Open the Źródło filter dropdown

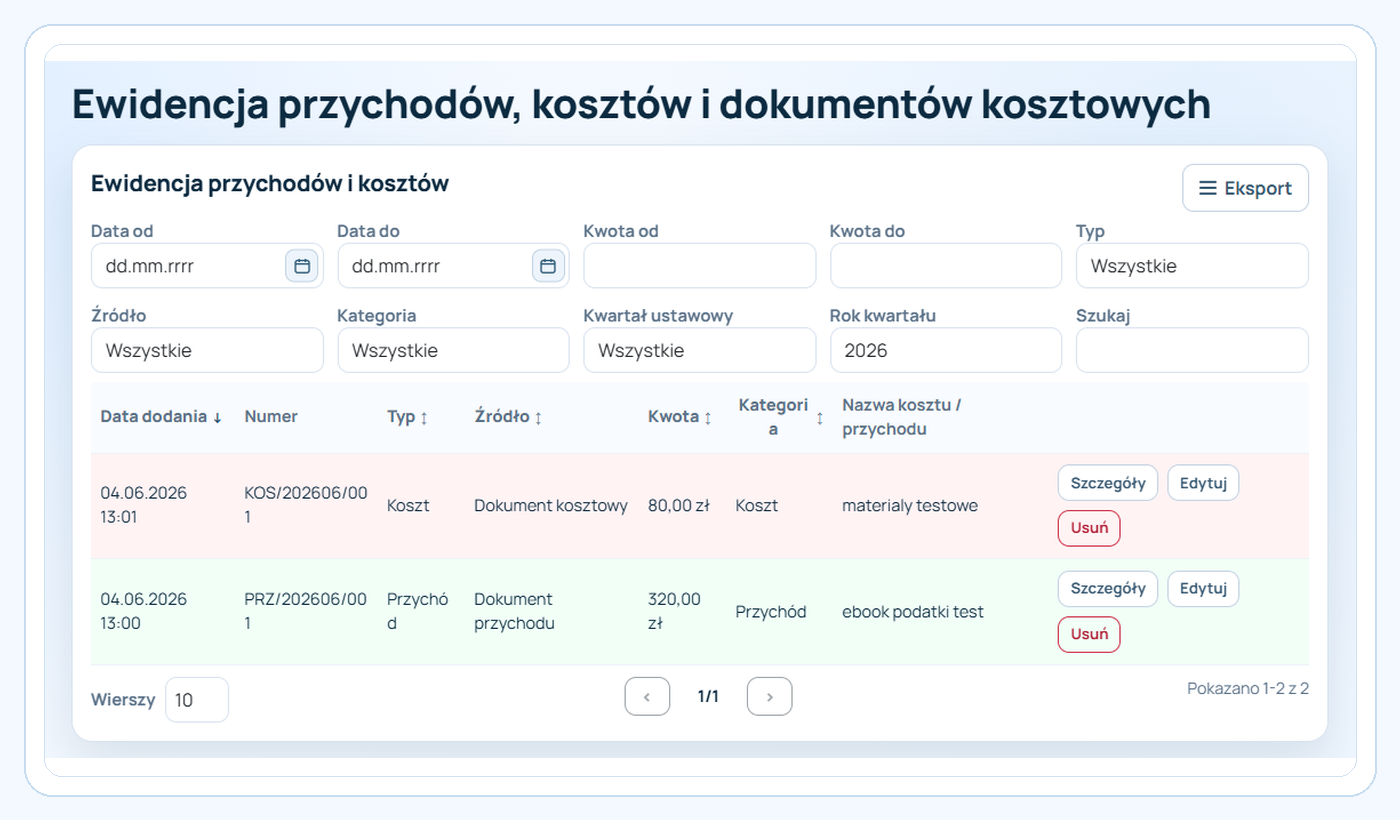pyautogui.click(x=207, y=351)
